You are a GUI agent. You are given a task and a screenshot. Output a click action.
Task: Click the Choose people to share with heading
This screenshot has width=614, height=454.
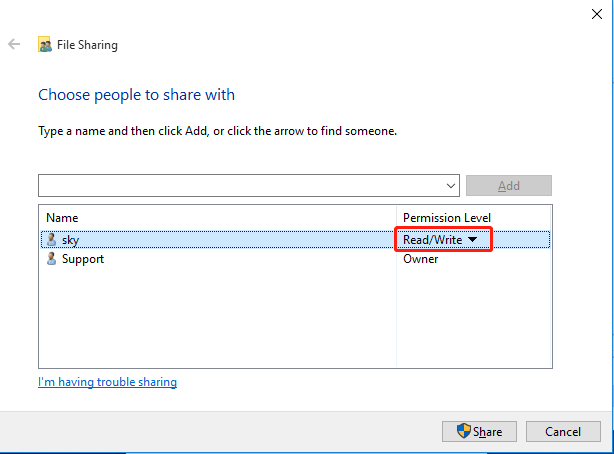136,95
